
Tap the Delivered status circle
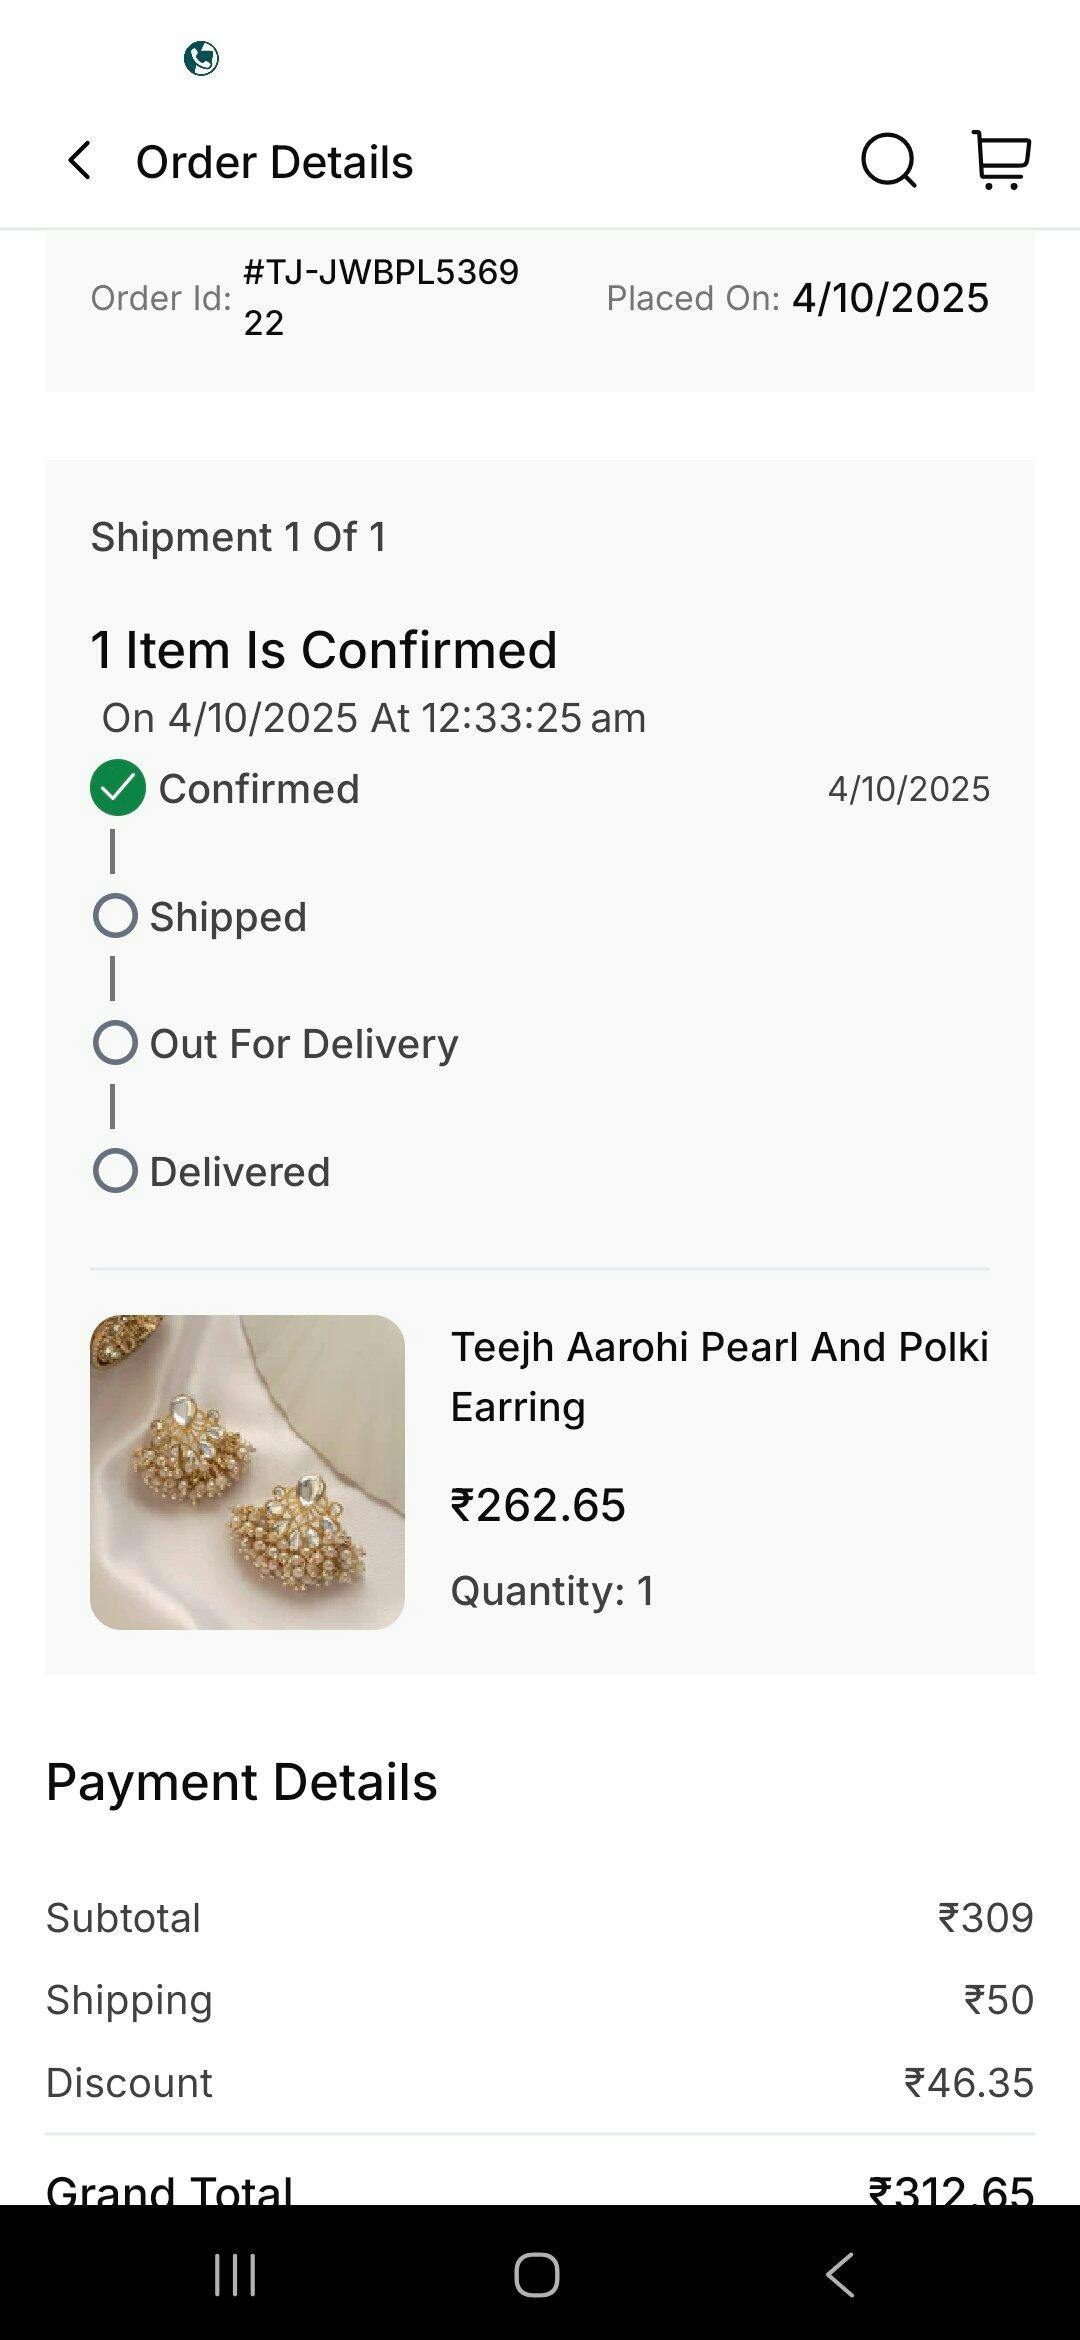click(x=115, y=1171)
